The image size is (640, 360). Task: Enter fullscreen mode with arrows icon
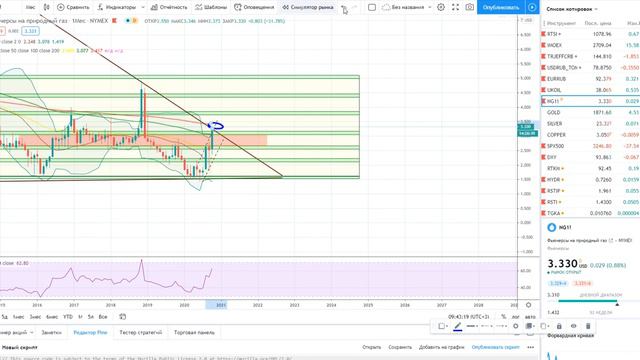(x=456, y=7)
